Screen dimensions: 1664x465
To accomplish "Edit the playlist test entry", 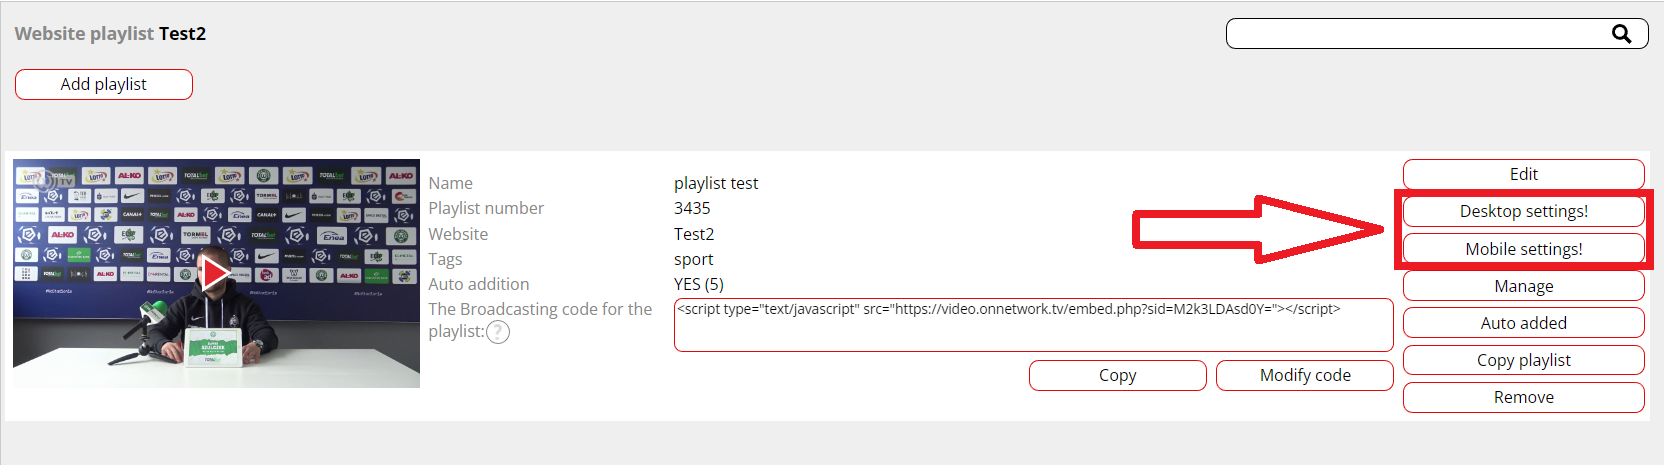I will [x=1523, y=174].
